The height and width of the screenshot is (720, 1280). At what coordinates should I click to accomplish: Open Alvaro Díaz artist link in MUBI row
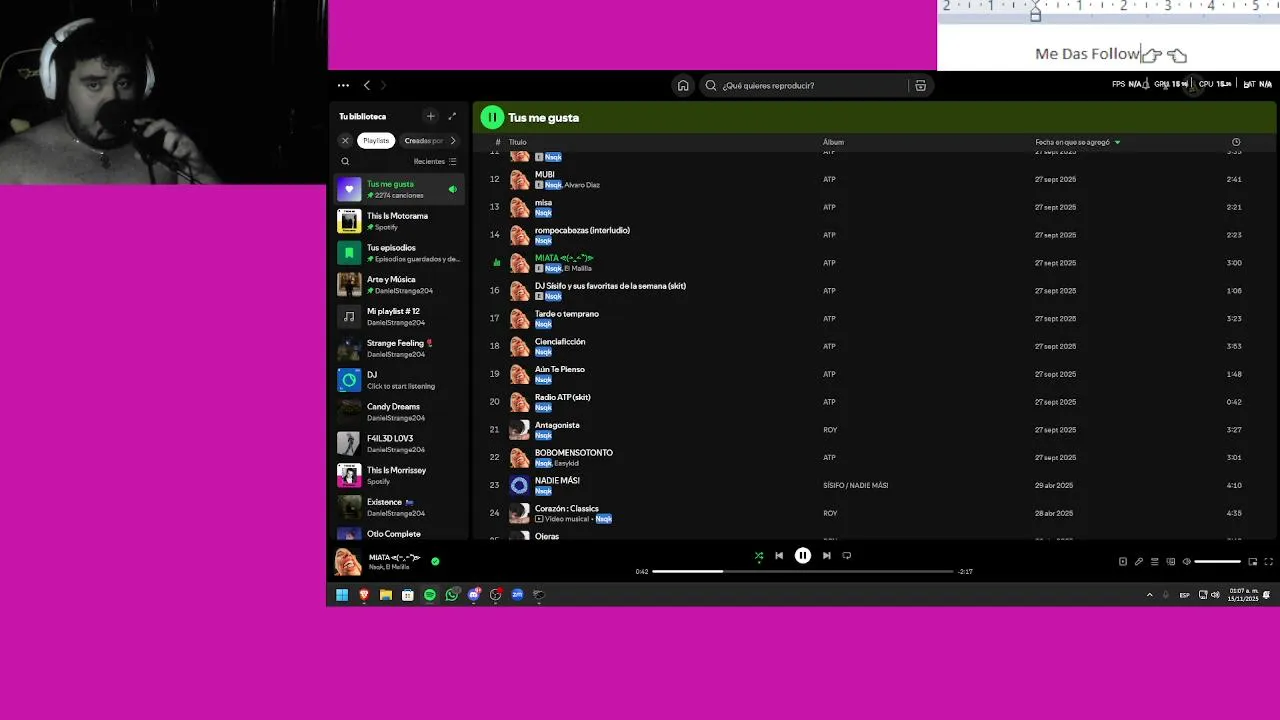click(582, 185)
